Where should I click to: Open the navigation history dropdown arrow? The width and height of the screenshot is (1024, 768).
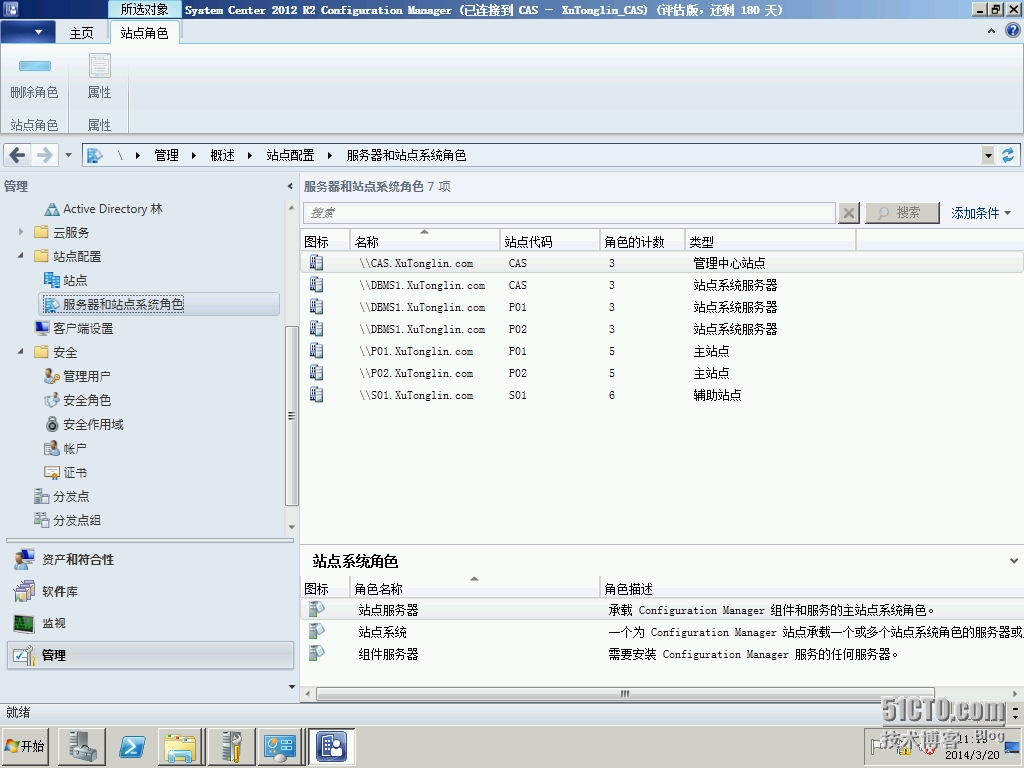click(69, 155)
